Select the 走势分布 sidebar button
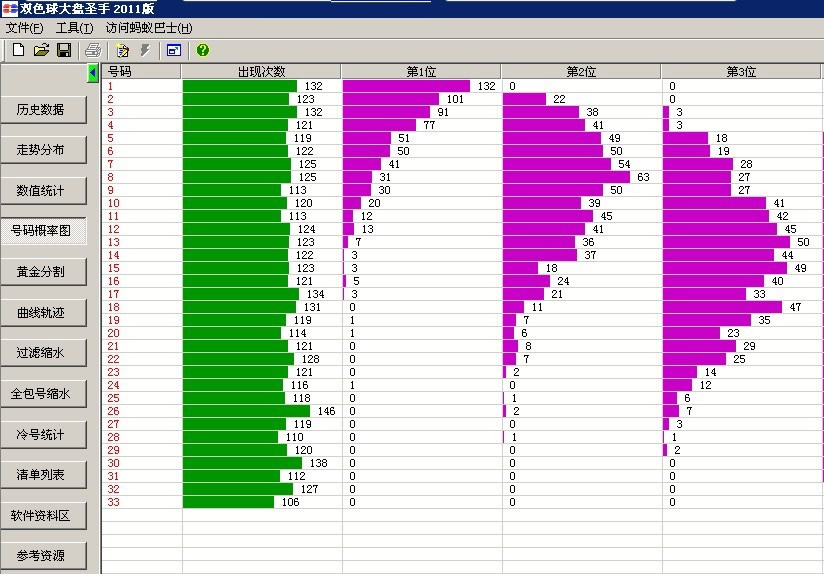This screenshot has height=574, width=824. [x=43, y=149]
